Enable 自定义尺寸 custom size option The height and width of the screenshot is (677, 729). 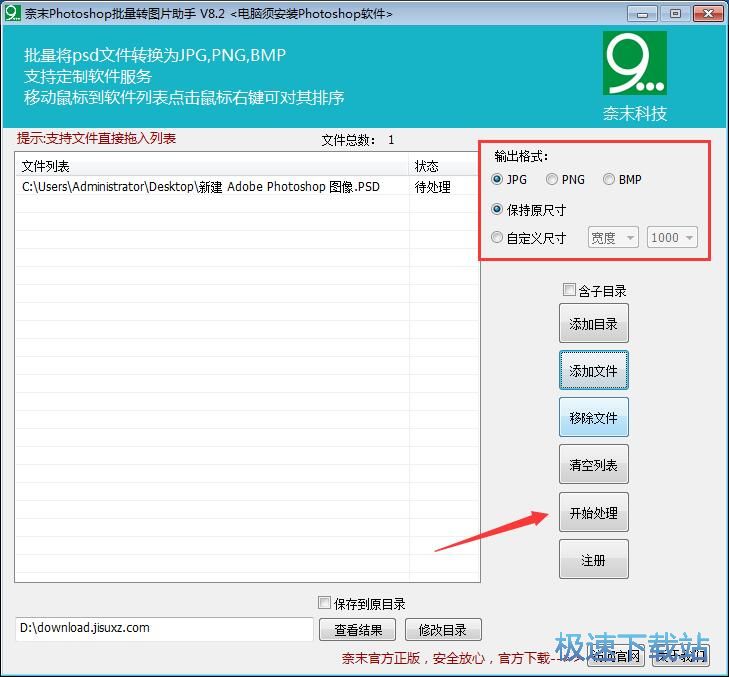point(498,238)
